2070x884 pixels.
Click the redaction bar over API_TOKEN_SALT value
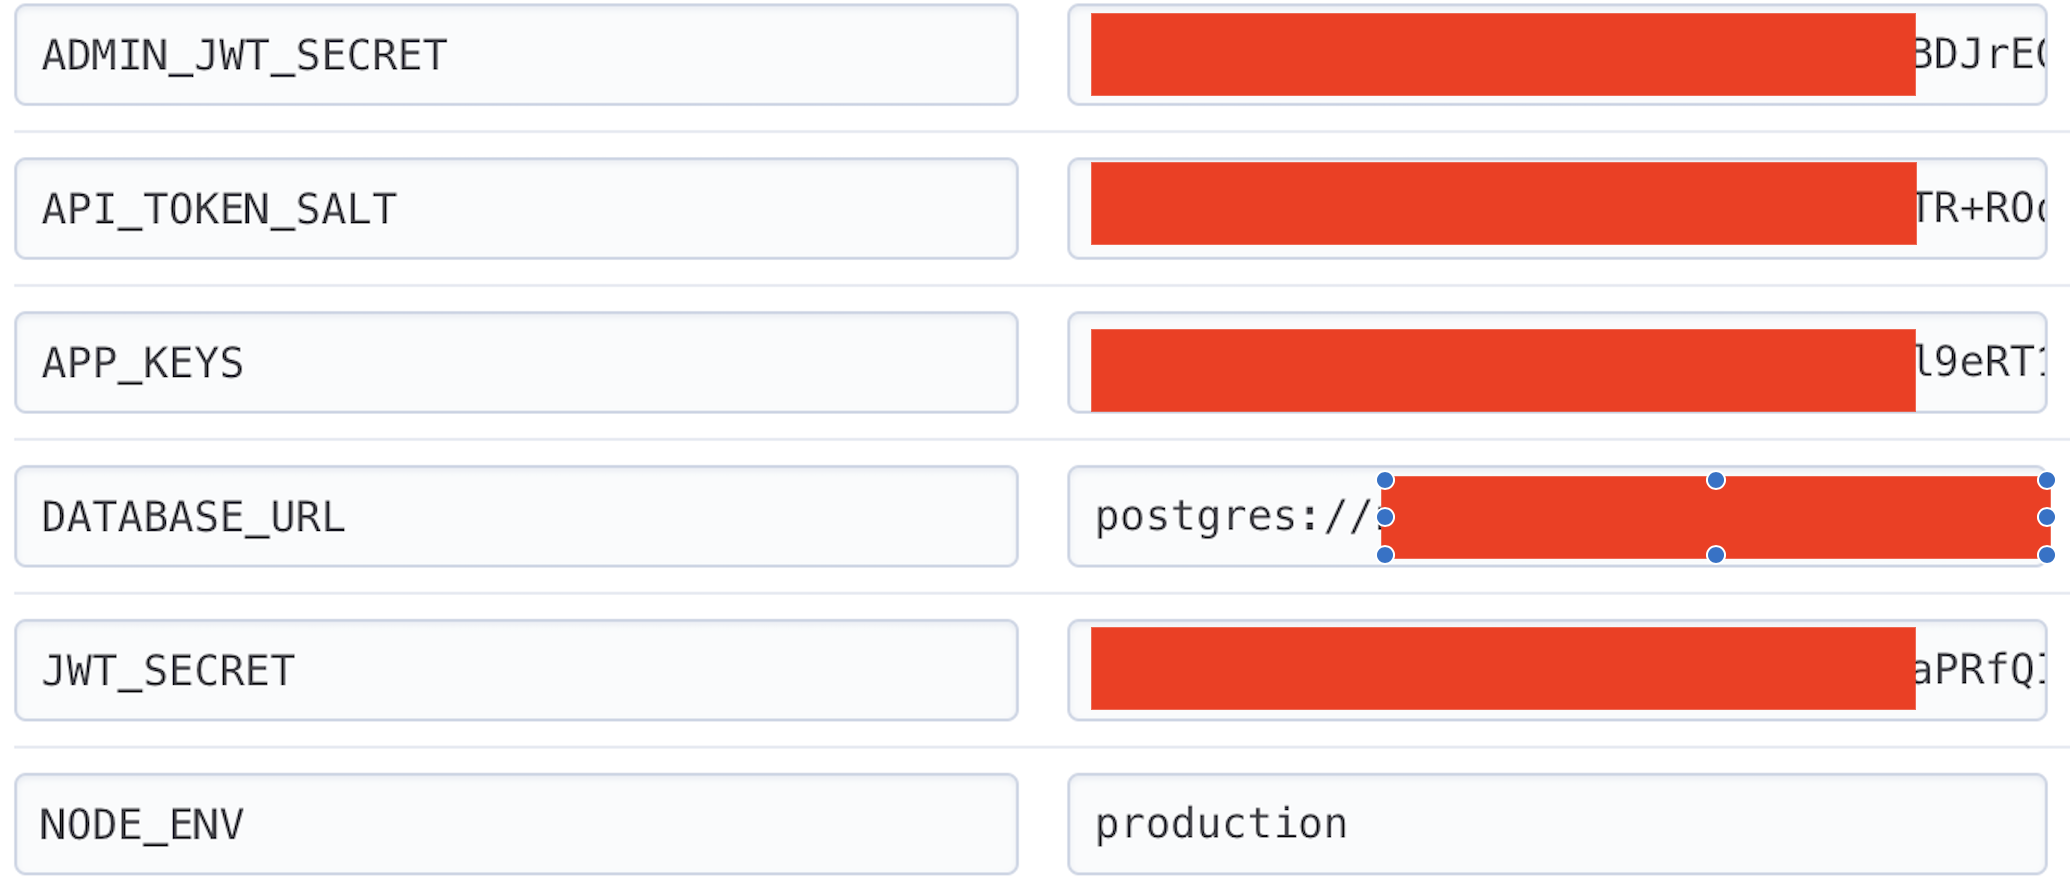[x=1500, y=209]
